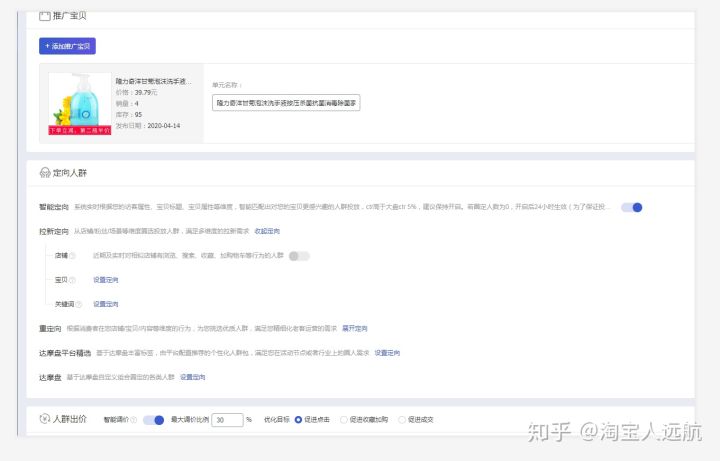Open 设置定向 link in the 宝贝 row
Screen dimensions: 720x461
(x=105, y=280)
